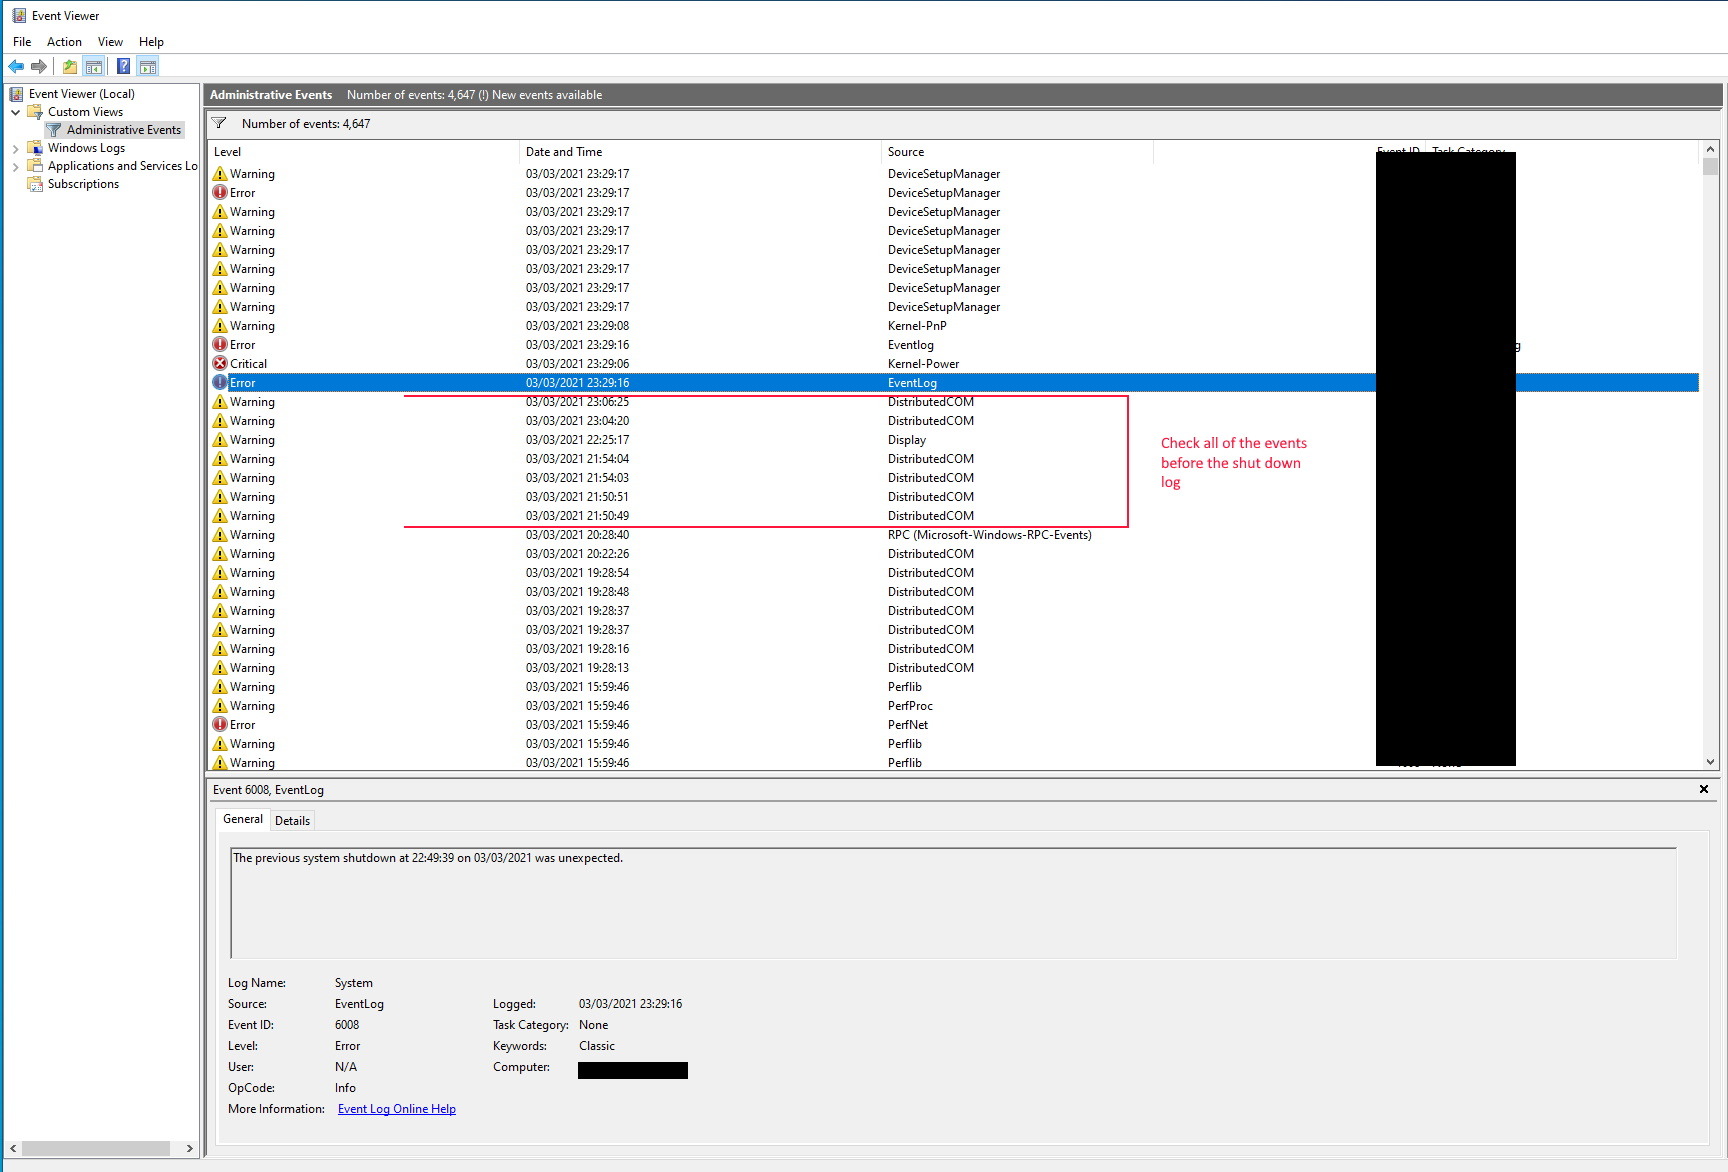The width and height of the screenshot is (1728, 1172).
Task: Click the Warning icon of the Display row
Action: (x=220, y=440)
